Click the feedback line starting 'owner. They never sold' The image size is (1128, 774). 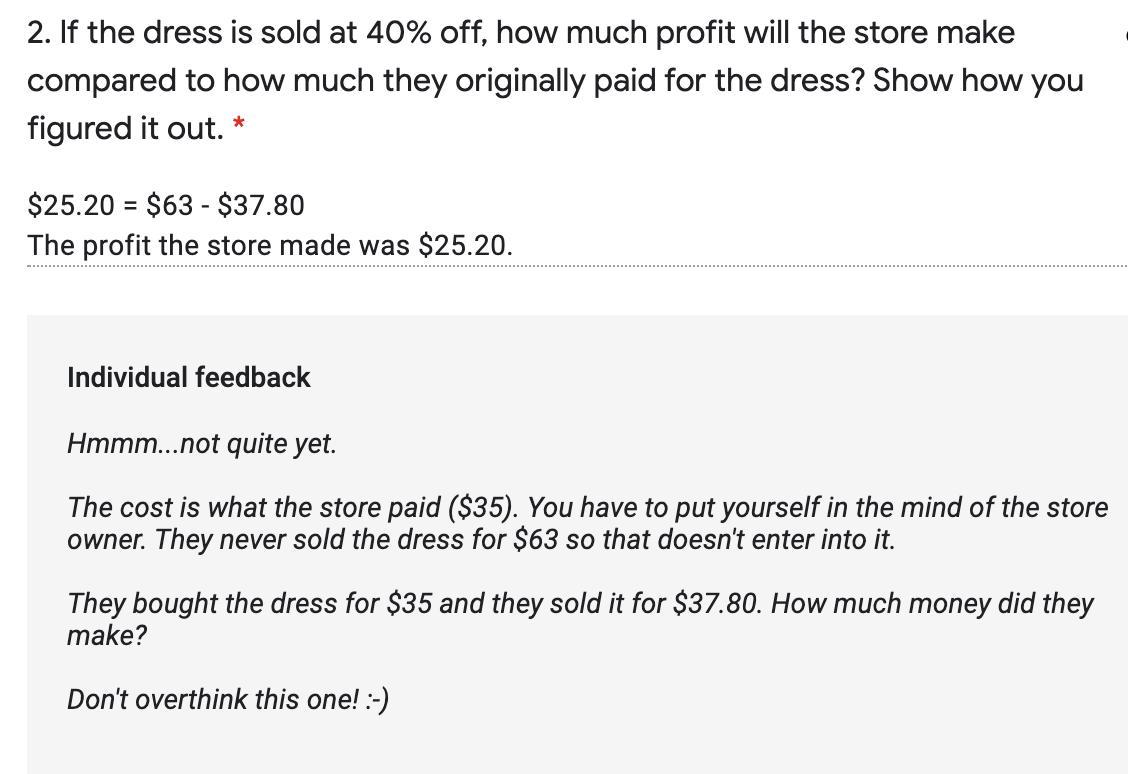coord(480,540)
